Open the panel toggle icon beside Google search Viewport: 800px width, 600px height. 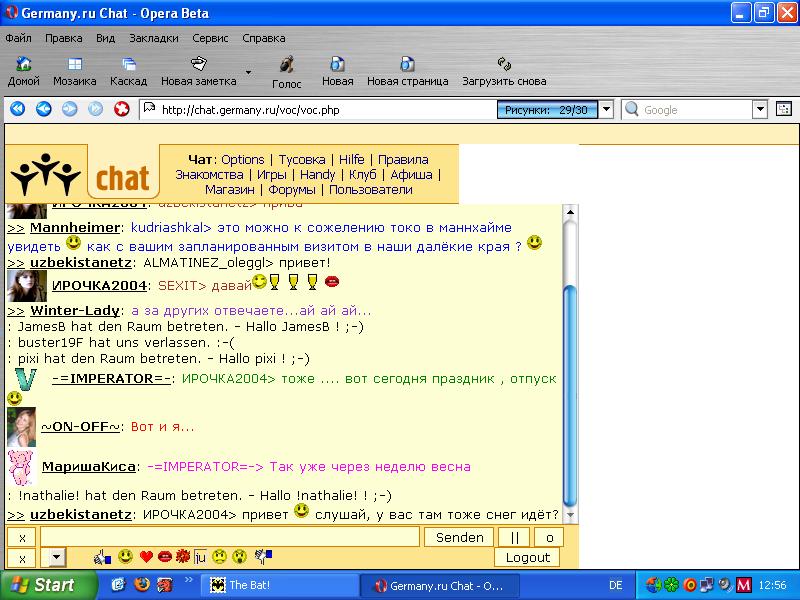point(784,109)
